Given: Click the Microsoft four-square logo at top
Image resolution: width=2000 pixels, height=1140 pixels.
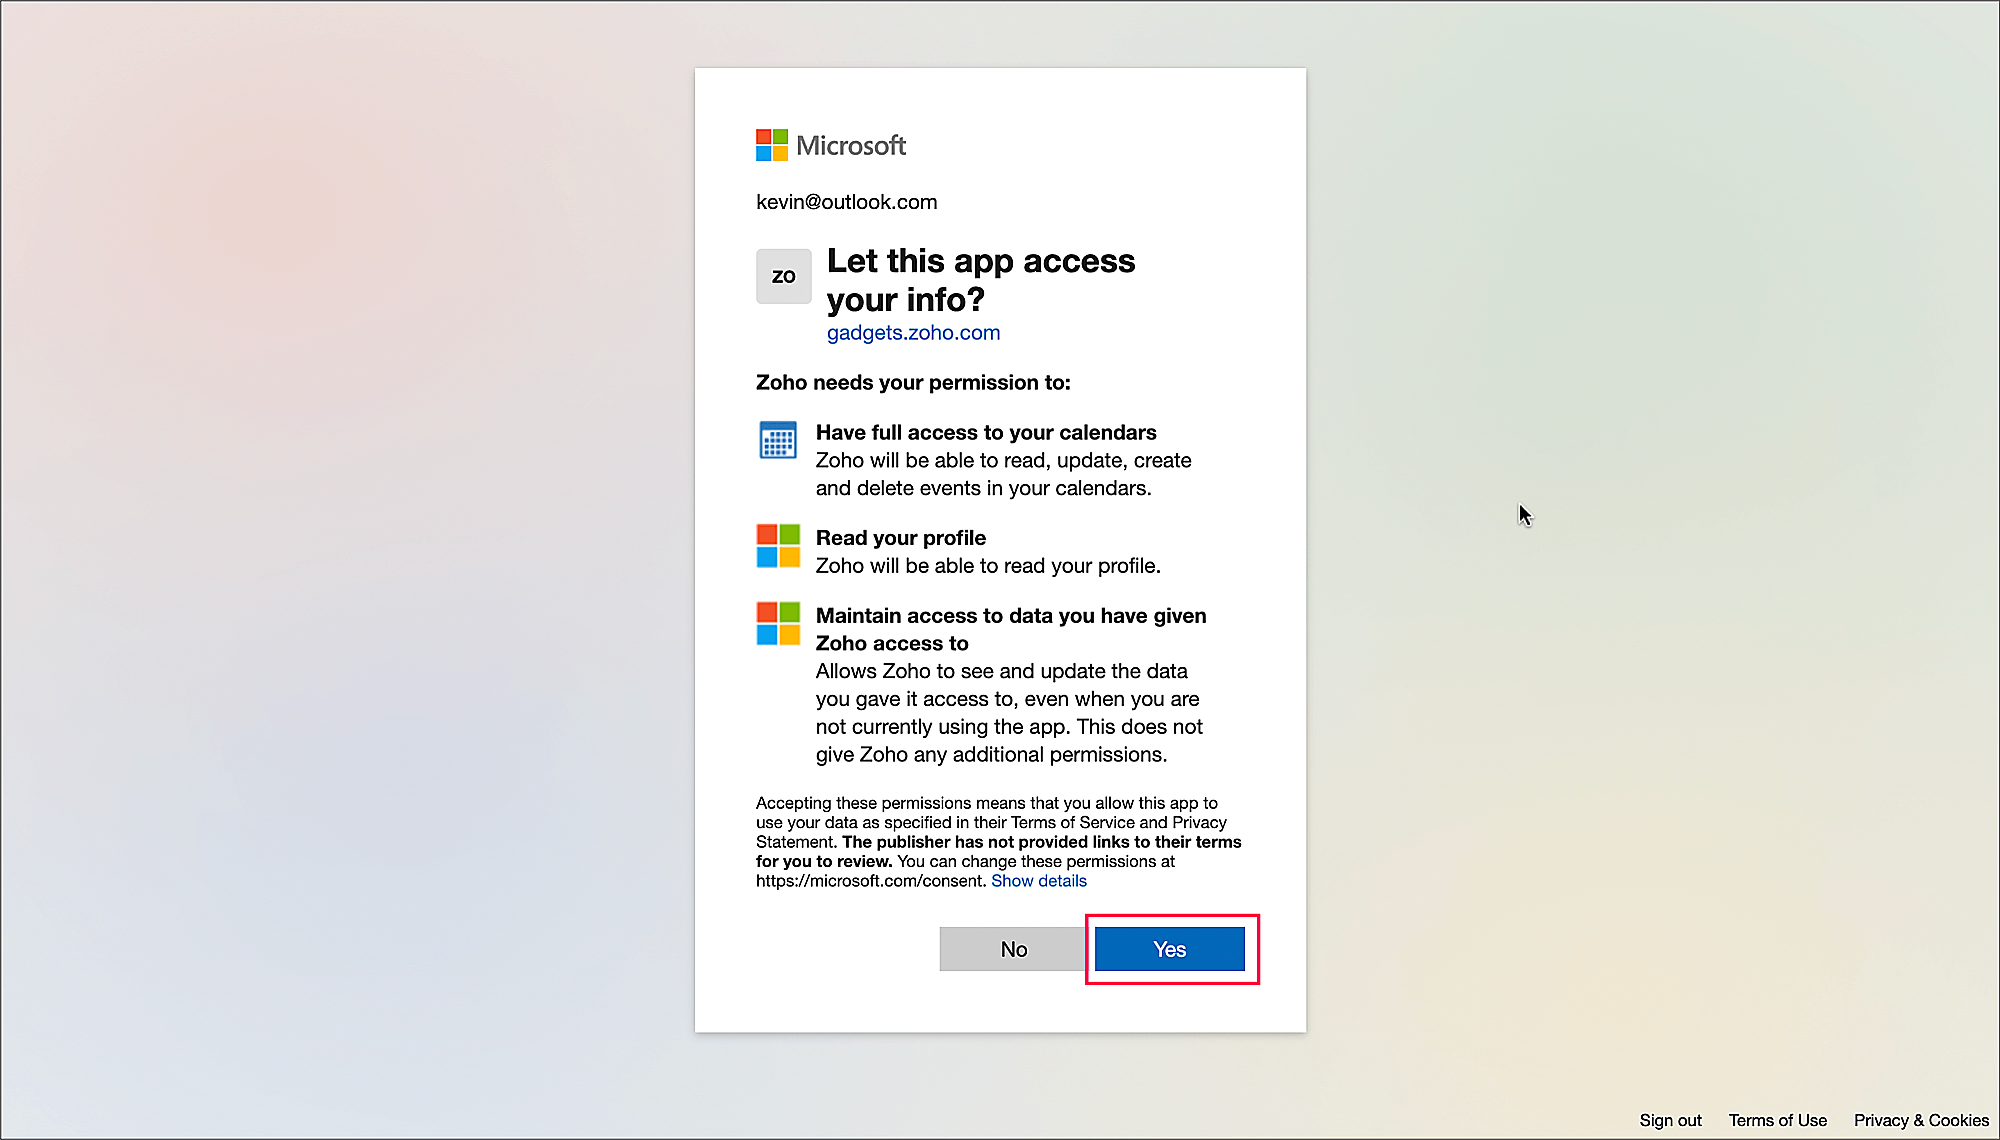Looking at the screenshot, I should click(771, 145).
